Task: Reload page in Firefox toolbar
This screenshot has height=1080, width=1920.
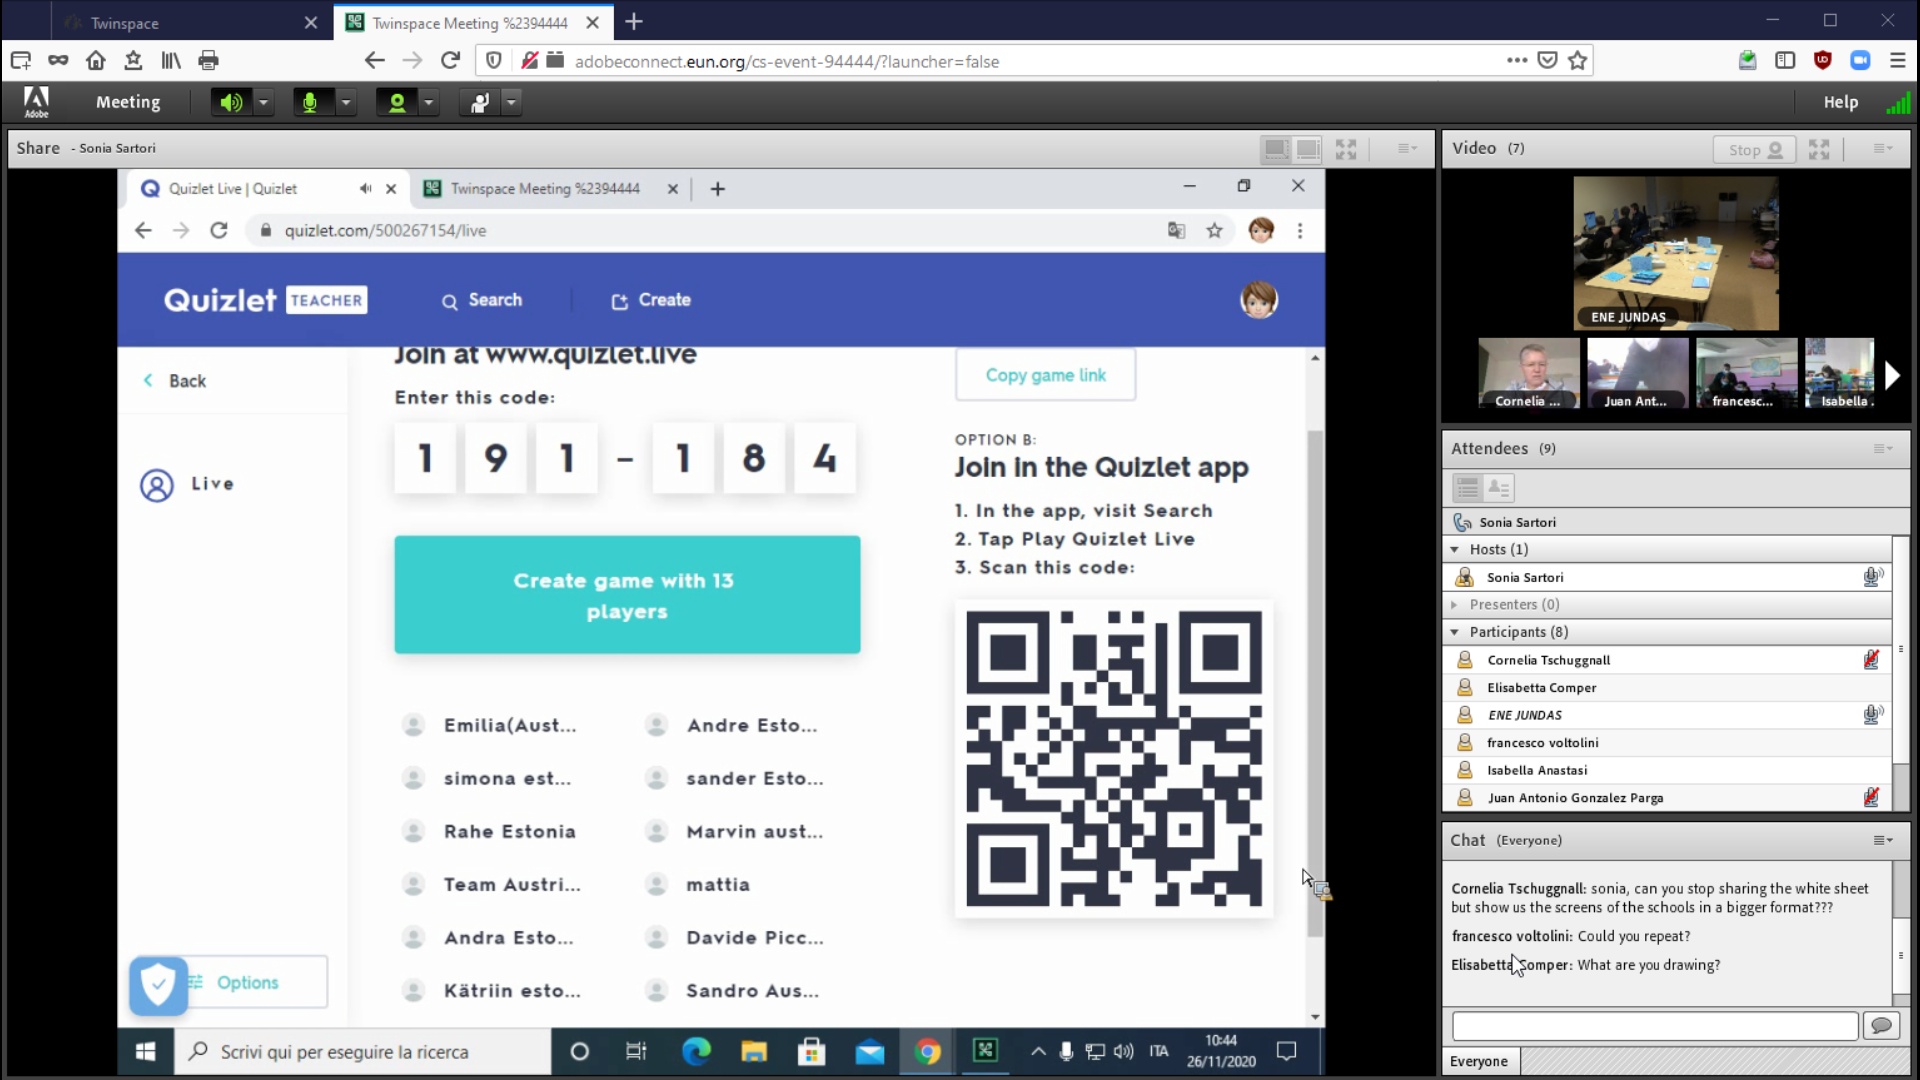Action: coord(450,61)
